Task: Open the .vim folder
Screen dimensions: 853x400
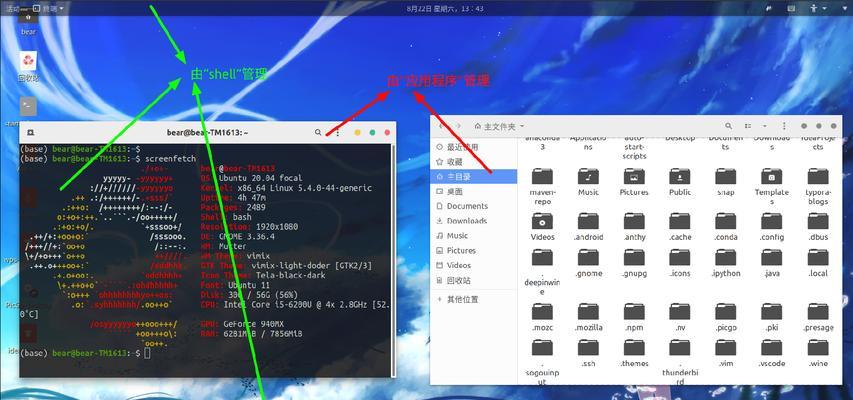Action: tap(726, 353)
